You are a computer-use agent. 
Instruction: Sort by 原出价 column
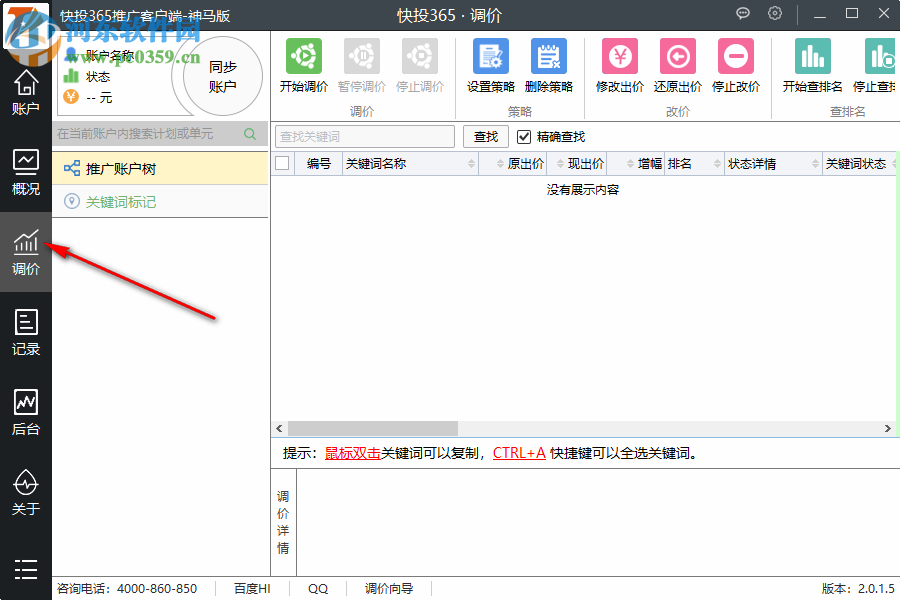513,164
